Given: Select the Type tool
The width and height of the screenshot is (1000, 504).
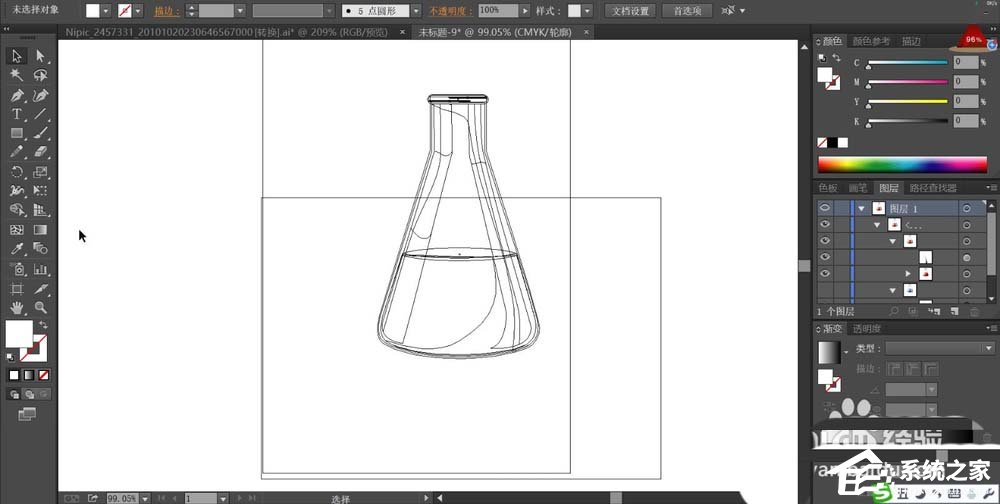Looking at the screenshot, I should (17, 115).
